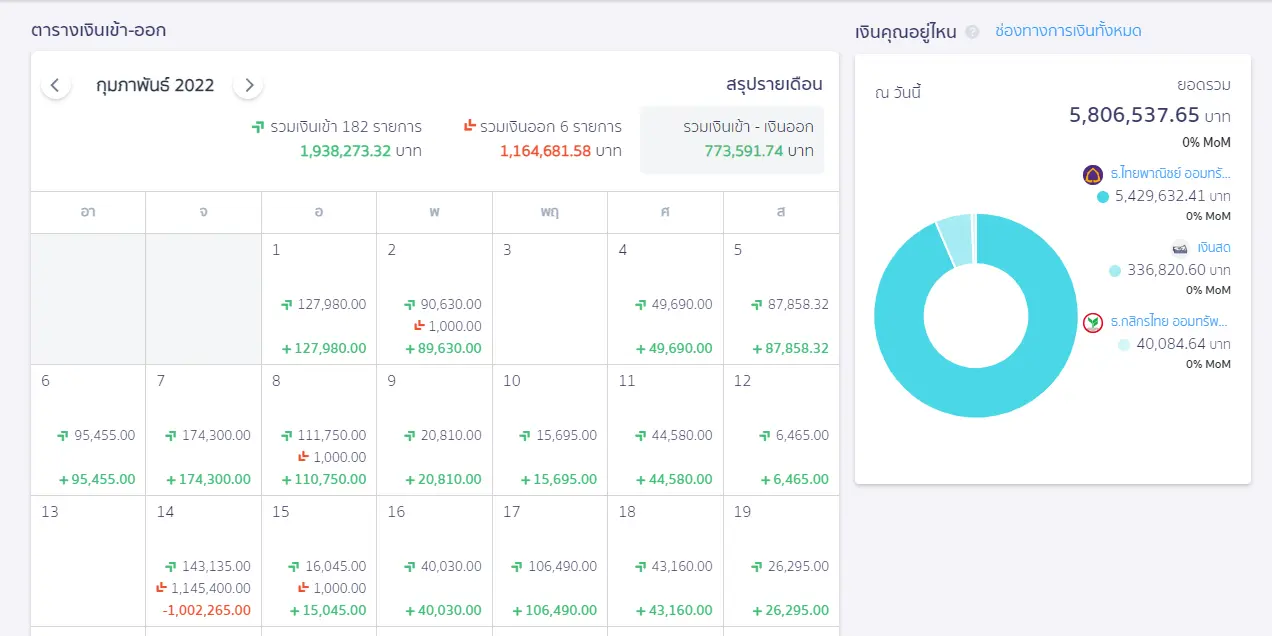1272x636 pixels.
Task: Click the ไทยพาณิชย์ bank logo icon
Action: click(x=1093, y=175)
